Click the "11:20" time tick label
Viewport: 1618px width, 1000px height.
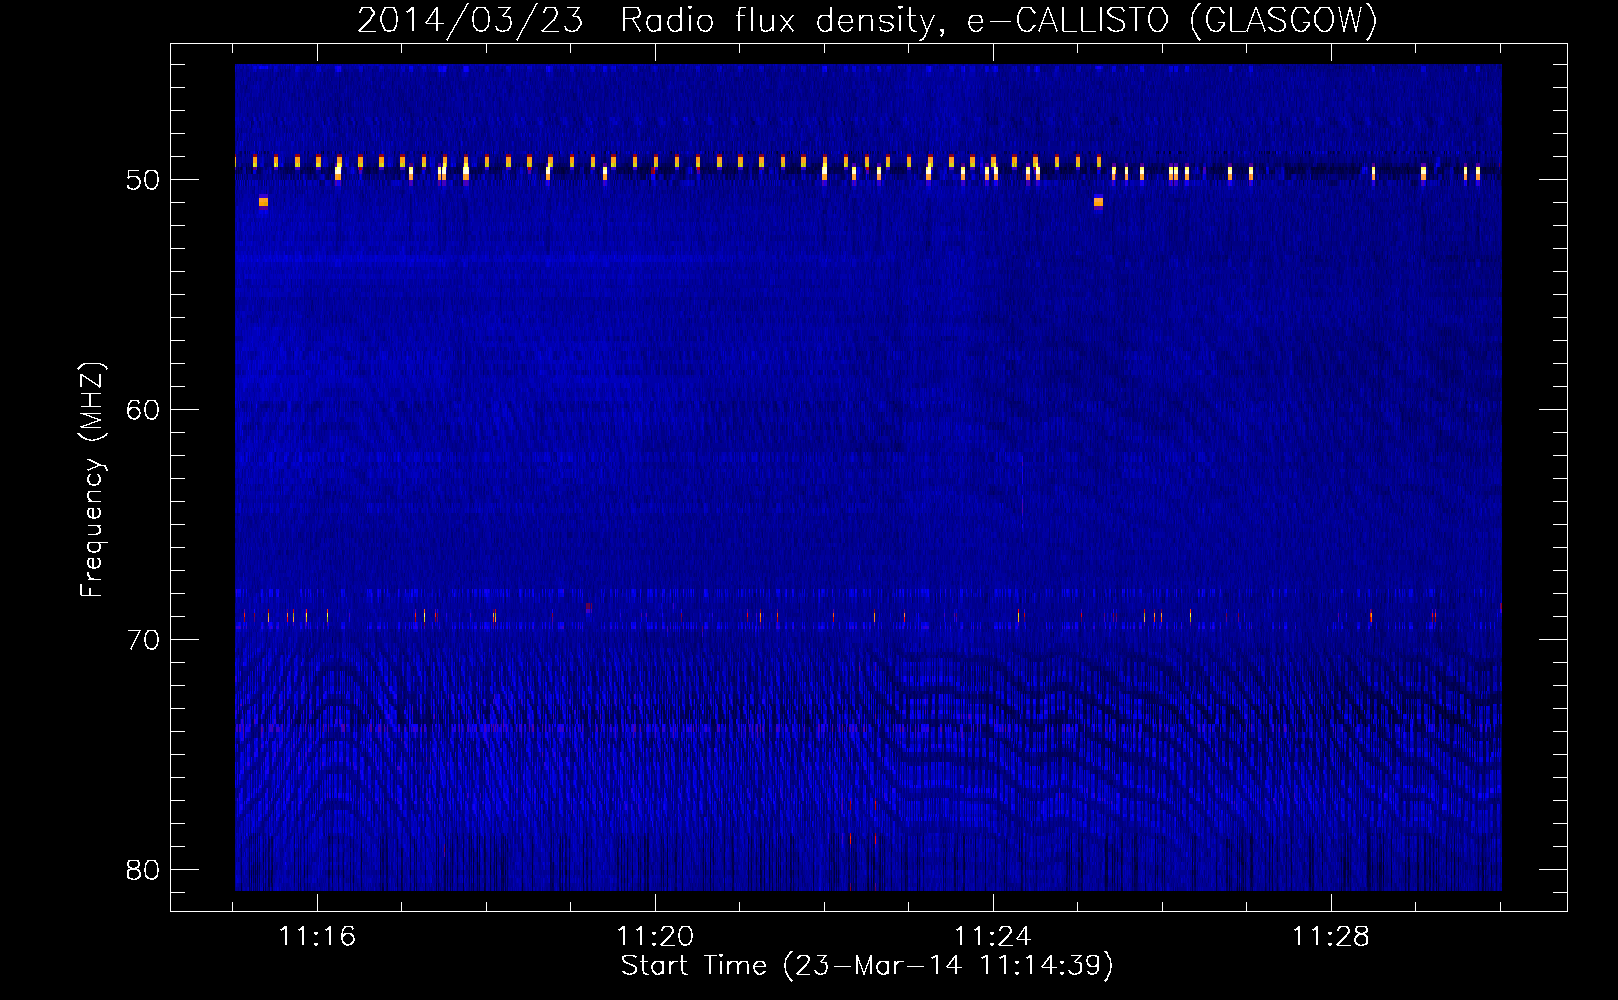pyautogui.click(x=655, y=936)
